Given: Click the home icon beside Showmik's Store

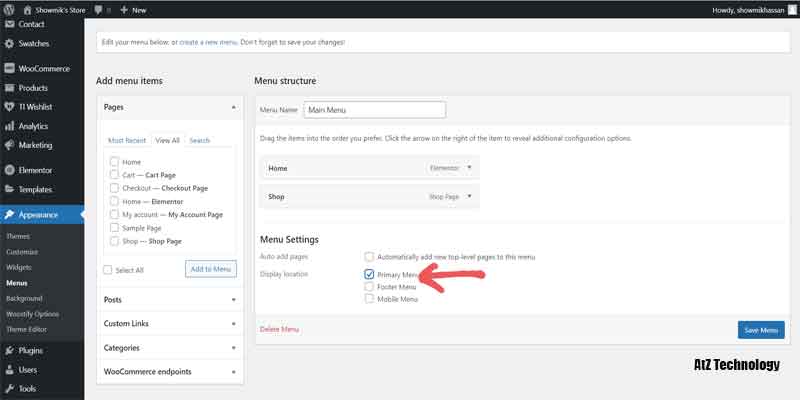Looking at the screenshot, I should [x=27, y=9].
